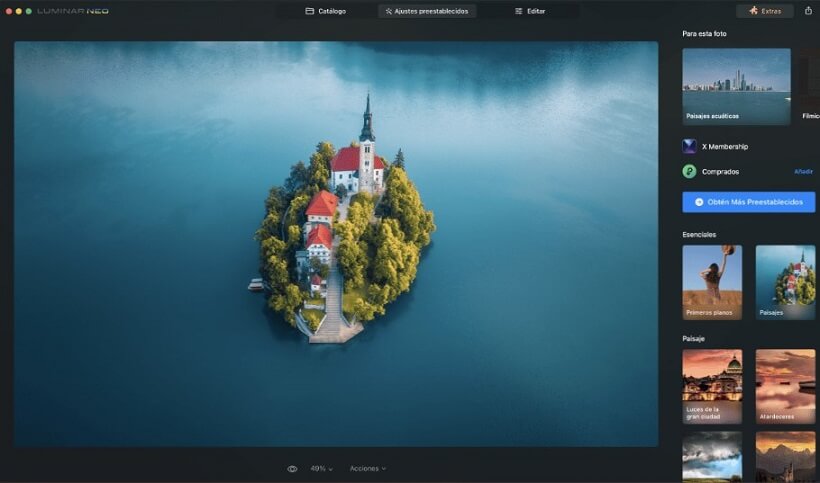Viewport: 820px width, 483px height.
Task: Select the stormy clouds preset thumbnail
Action: coord(712,457)
